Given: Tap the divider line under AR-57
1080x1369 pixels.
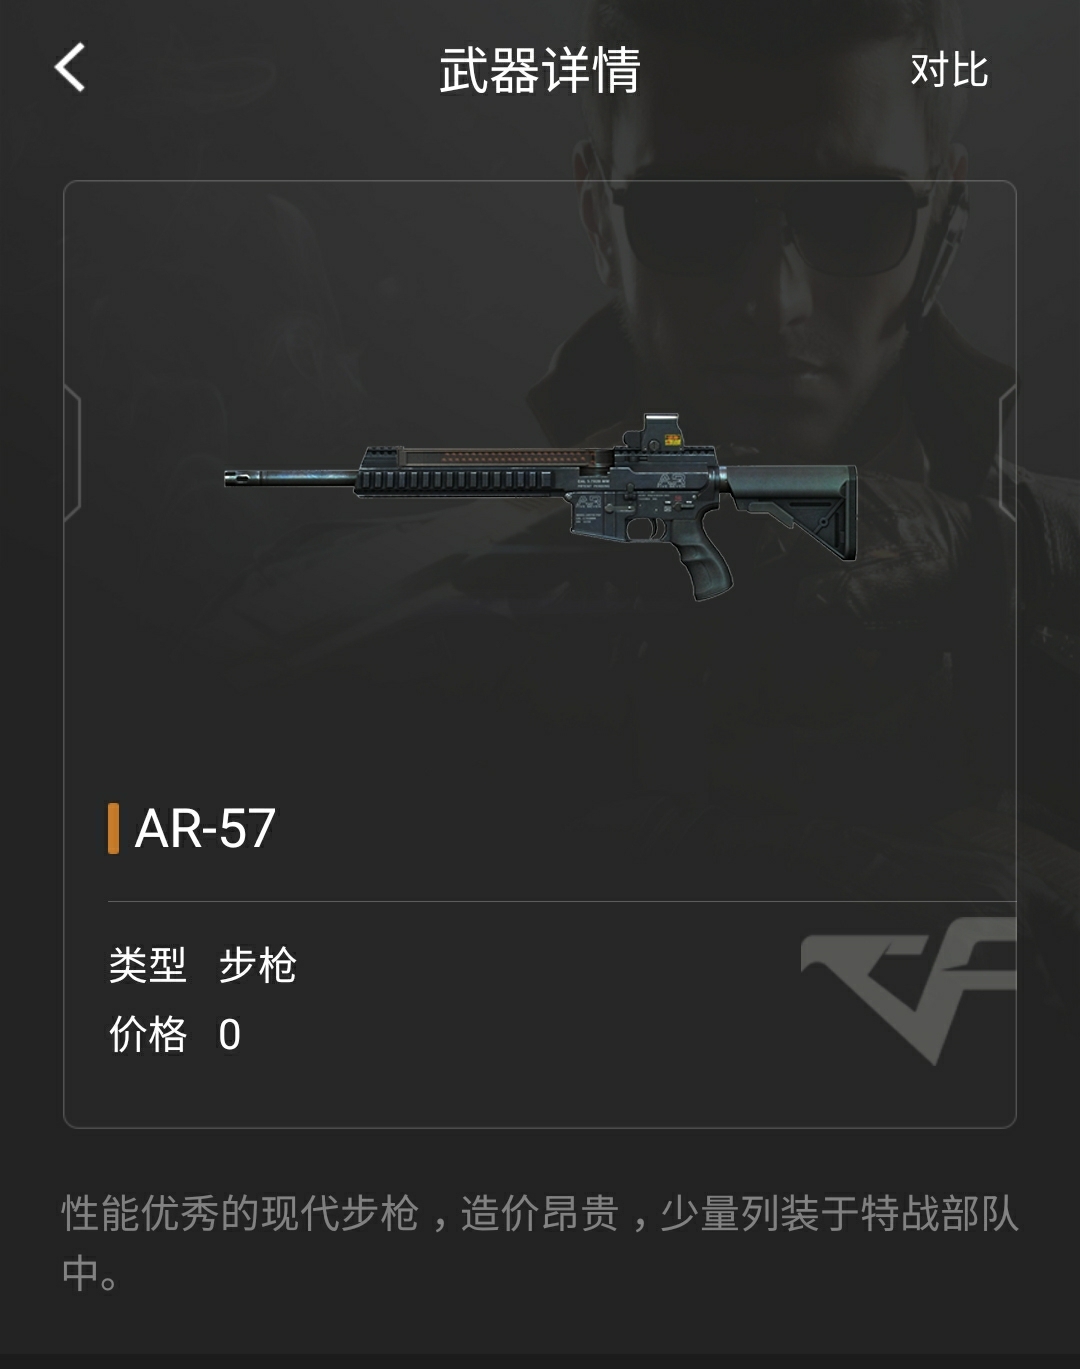Looking at the screenshot, I should pos(562,901).
